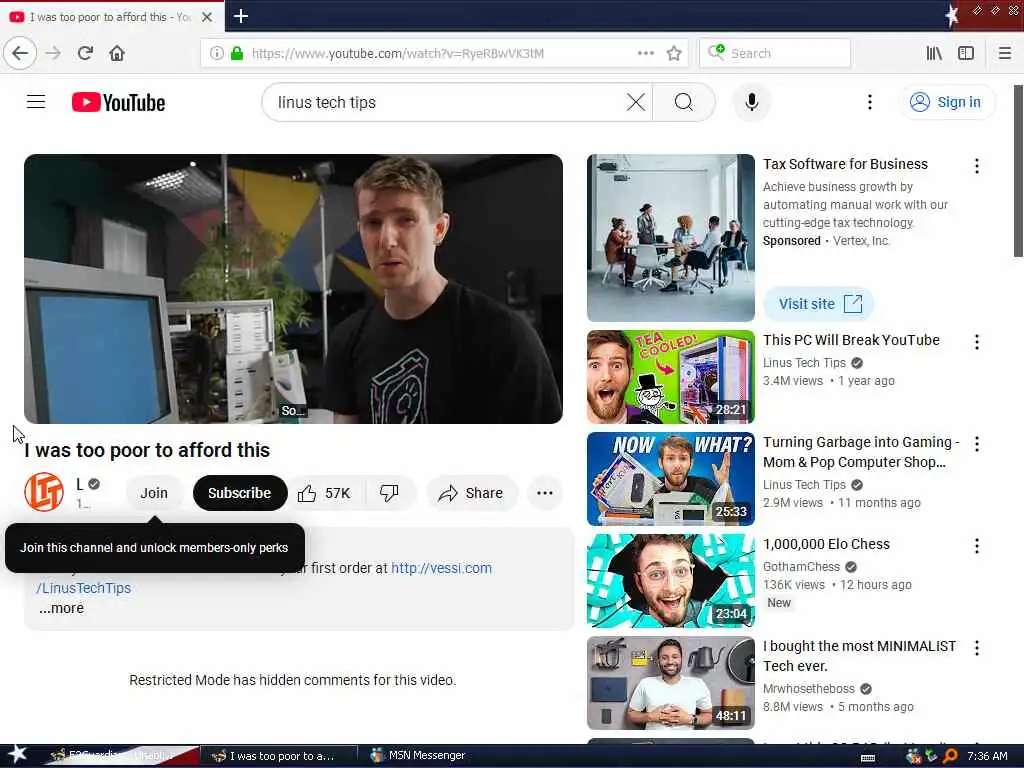Open 'I bought the most MINIMALIST' thumbnail
Image resolution: width=1024 pixels, height=768 pixels.
pos(671,682)
